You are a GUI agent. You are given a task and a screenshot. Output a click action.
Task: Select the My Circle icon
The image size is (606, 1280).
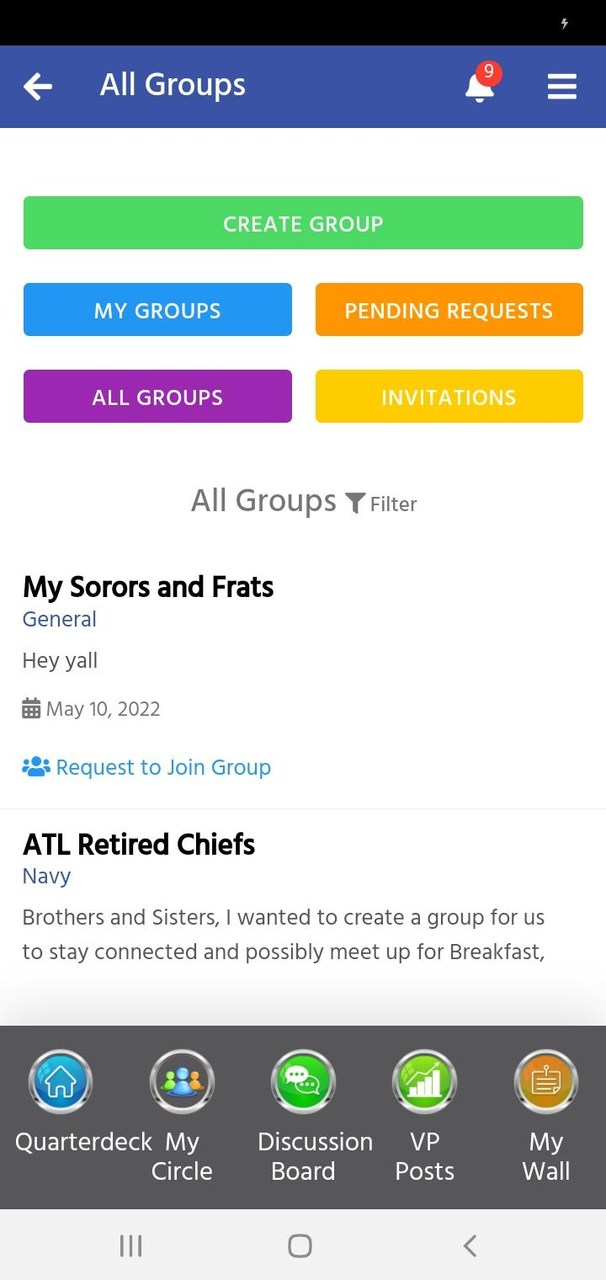[x=181, y=1081]
